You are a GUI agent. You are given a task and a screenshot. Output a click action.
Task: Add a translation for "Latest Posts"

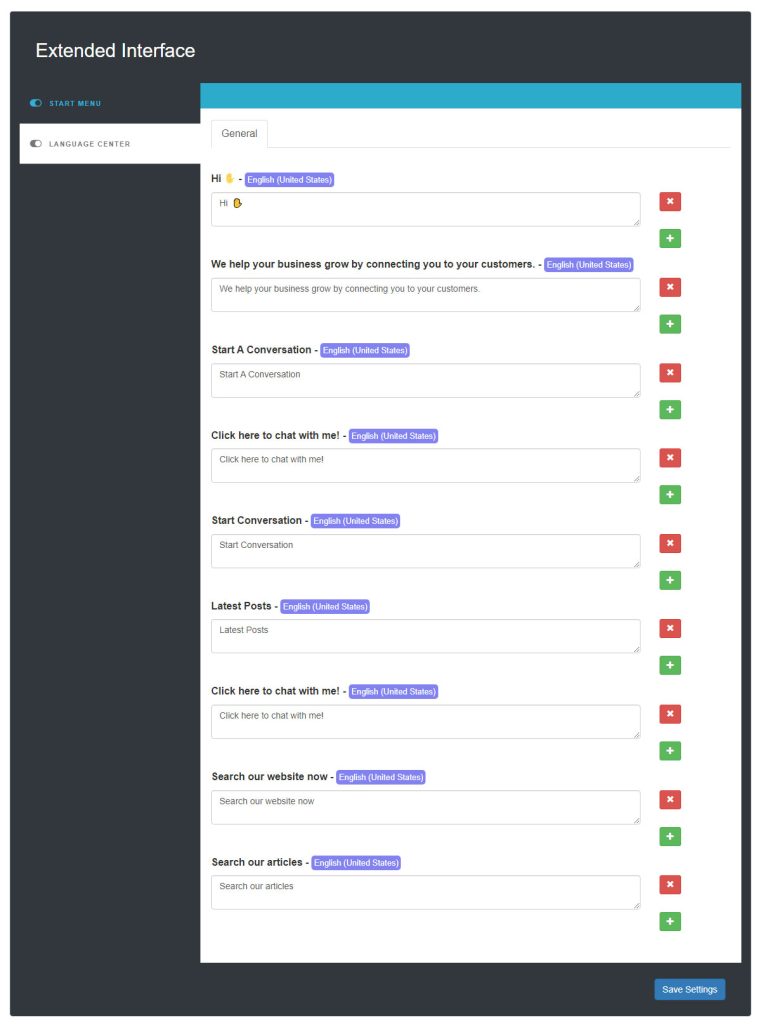click(x=669, y=665)
